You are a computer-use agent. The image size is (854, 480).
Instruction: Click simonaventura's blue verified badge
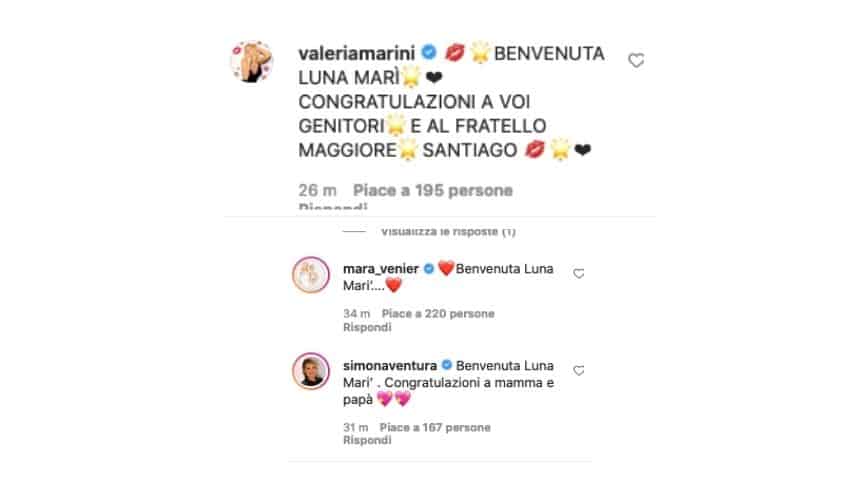[447, 365]
